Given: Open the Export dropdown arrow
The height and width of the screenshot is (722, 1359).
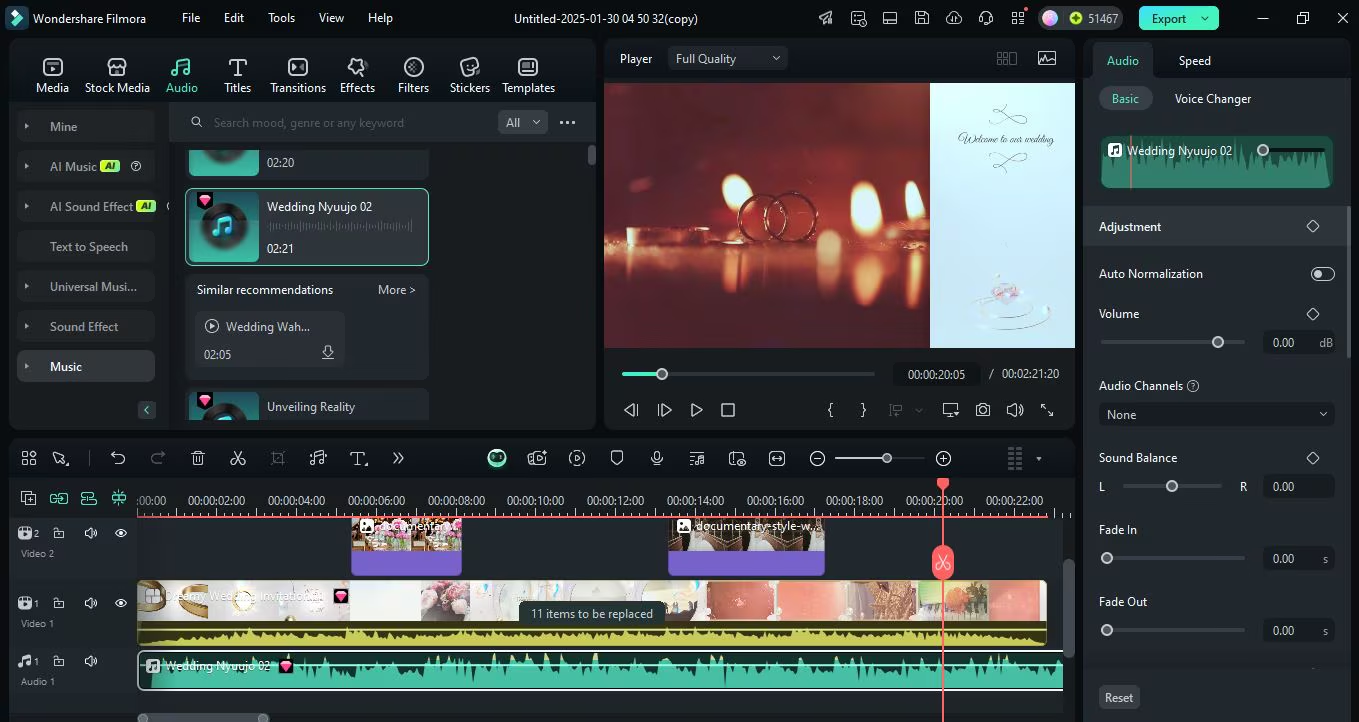Looking at the screenshot, I should pyautogui.click(x=1205, y=18).
